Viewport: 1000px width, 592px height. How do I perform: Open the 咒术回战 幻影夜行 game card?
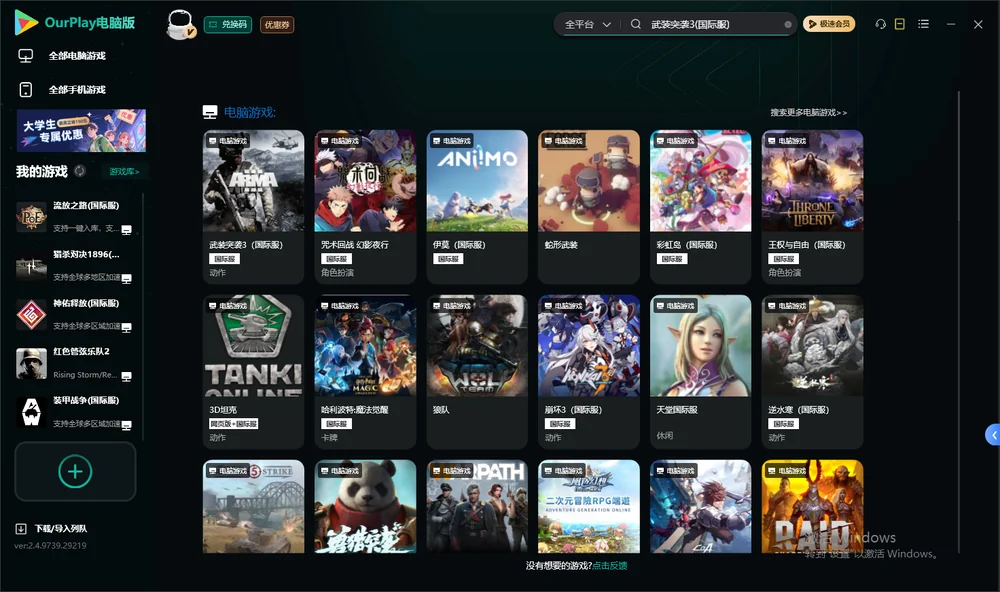tap(365, 207)
